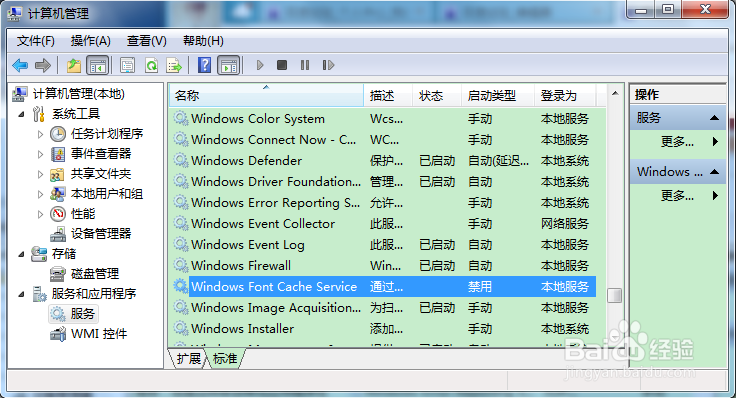Select 性能 in tree
736x398 pixels.
coord(83,214)
